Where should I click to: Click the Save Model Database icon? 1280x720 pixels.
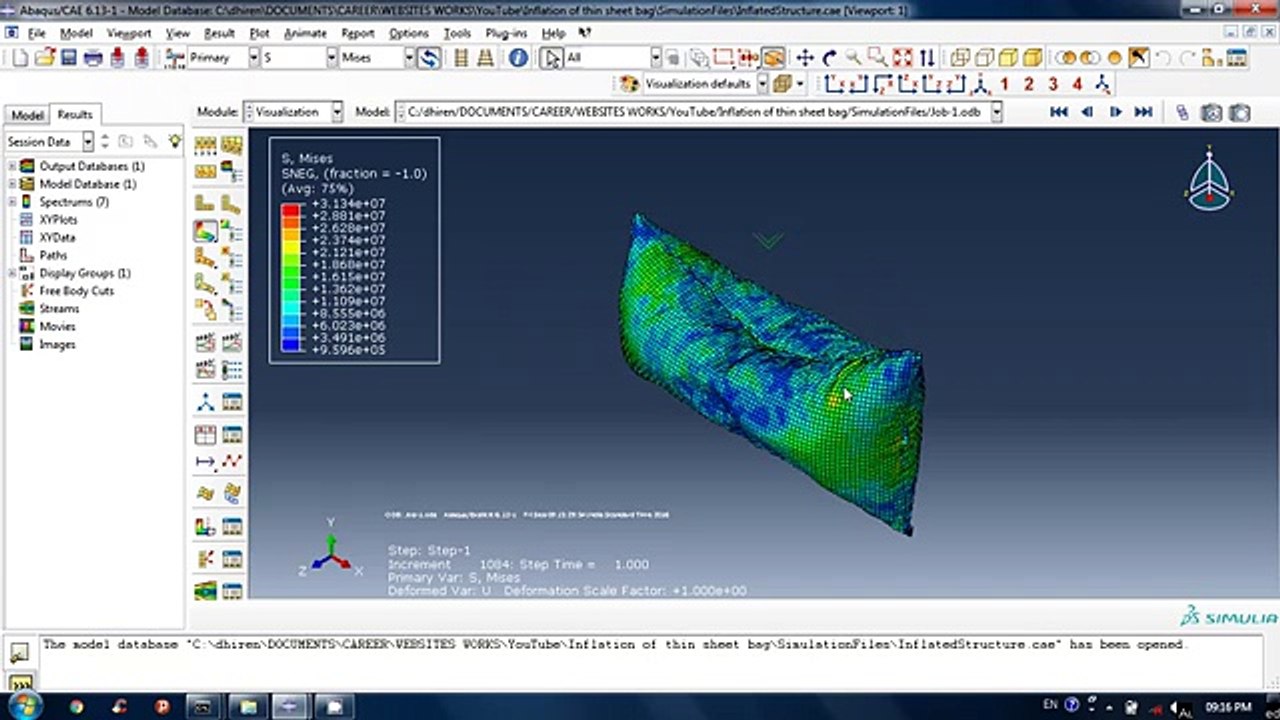(69, 58)
